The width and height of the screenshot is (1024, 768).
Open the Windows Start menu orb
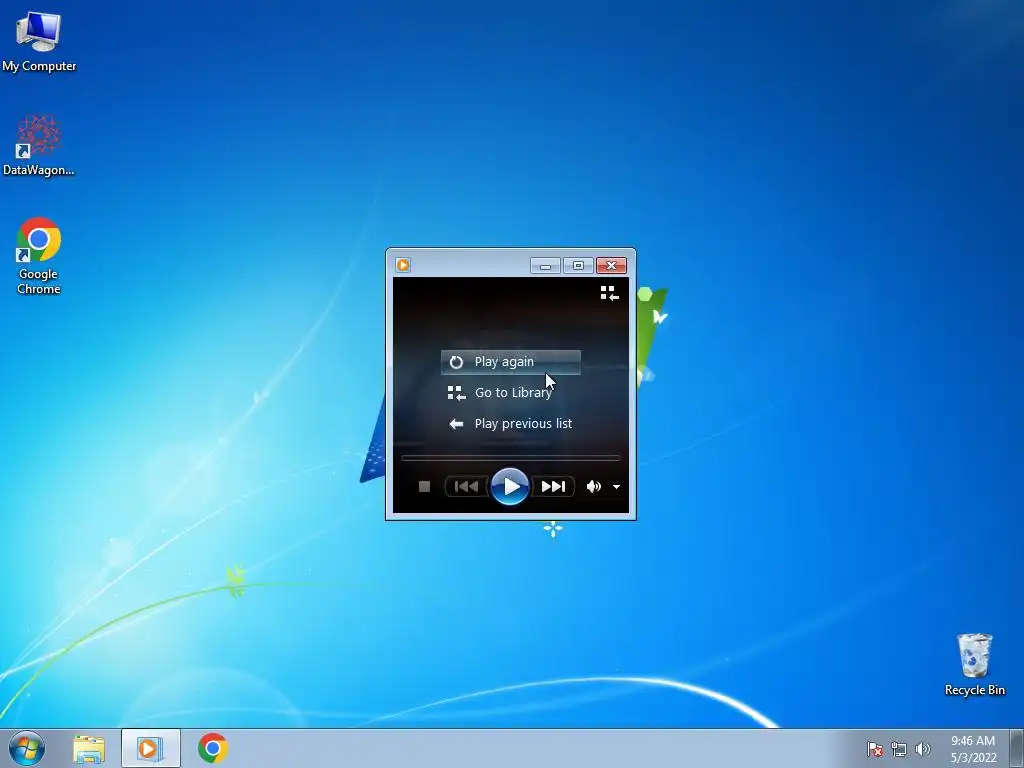[27, 748]
